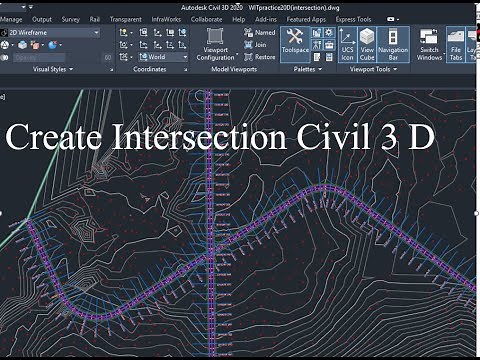480x360 pixels.
Task: Open the Help ribbon tab
Action: (239, 19)
